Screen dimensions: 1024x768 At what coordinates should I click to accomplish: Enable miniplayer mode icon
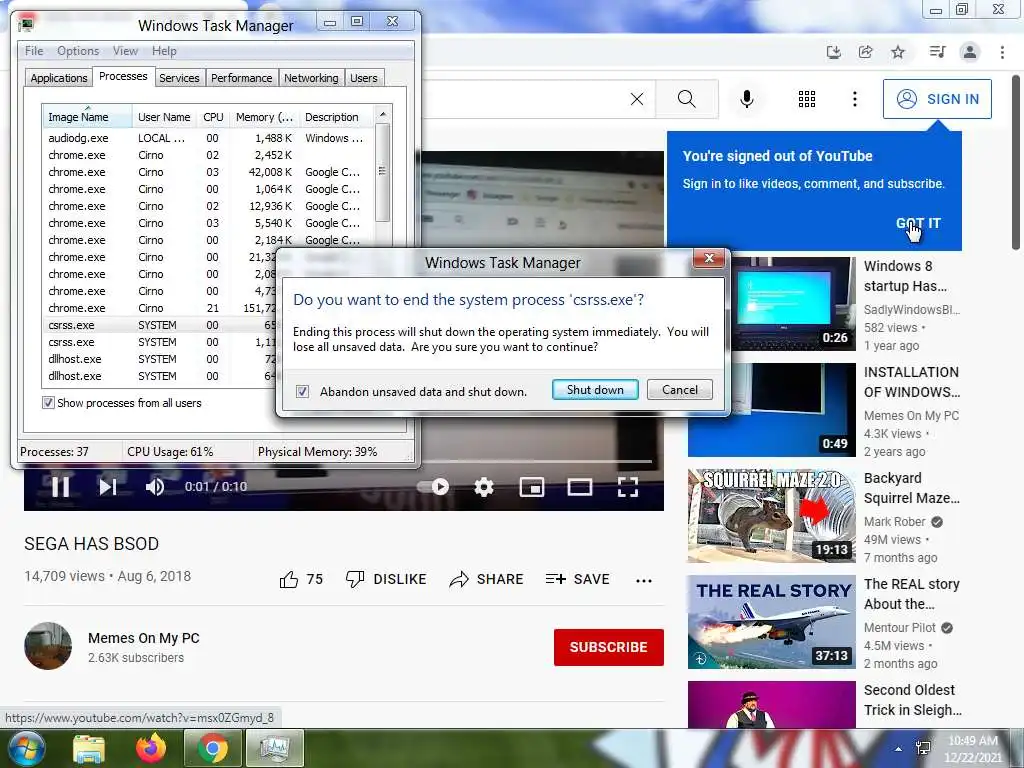click(x=532, y=487)
